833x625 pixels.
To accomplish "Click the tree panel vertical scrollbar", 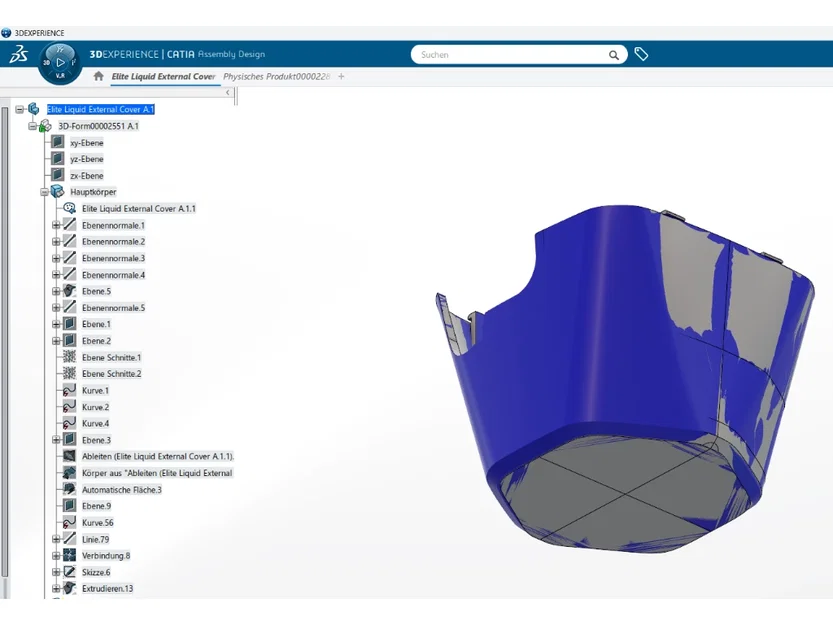I will click(x=5, y=340).
